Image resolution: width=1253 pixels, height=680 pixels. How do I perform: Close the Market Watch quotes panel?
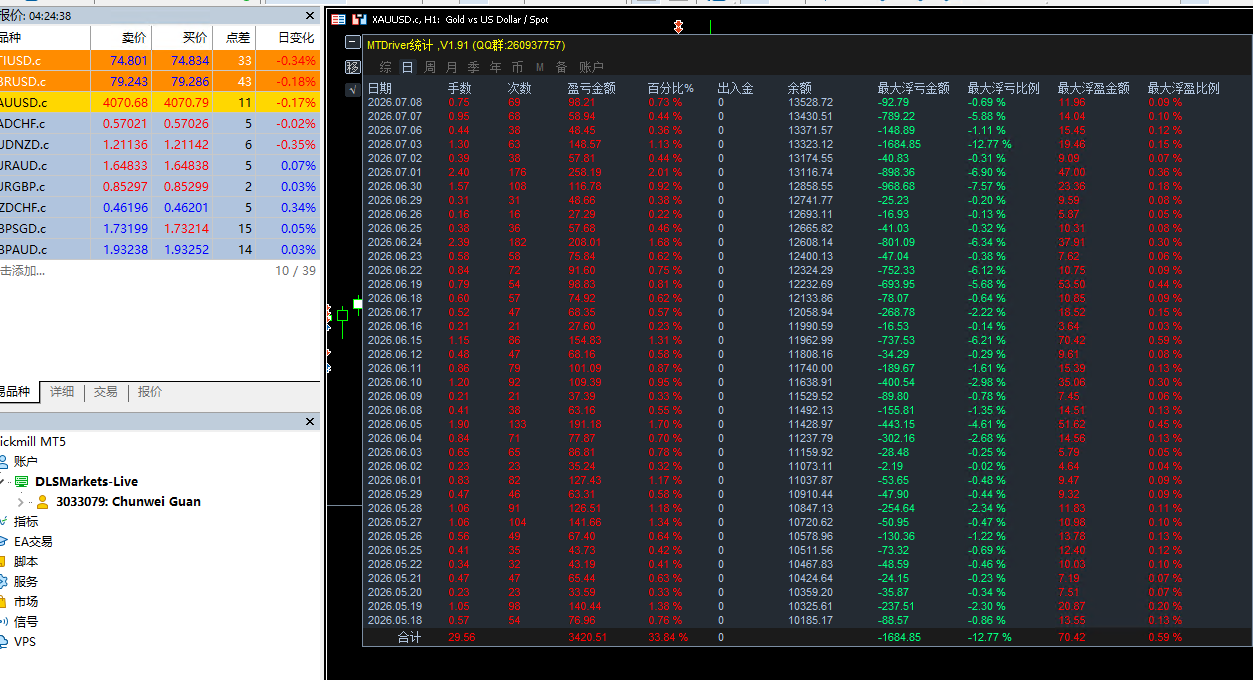click(x=310, y=16)
